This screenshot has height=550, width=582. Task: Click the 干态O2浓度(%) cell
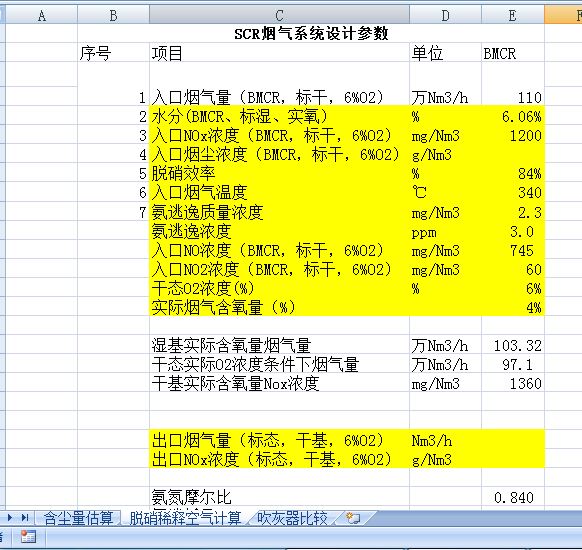(279, 288)
